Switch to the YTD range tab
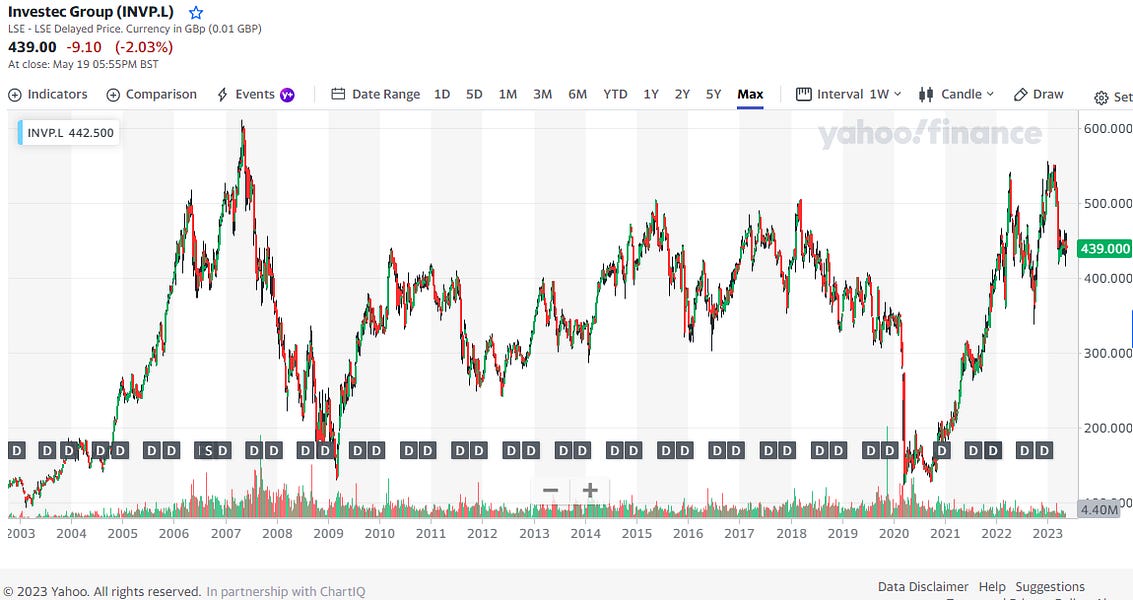The image size is (1133, 600). (613, 93)
